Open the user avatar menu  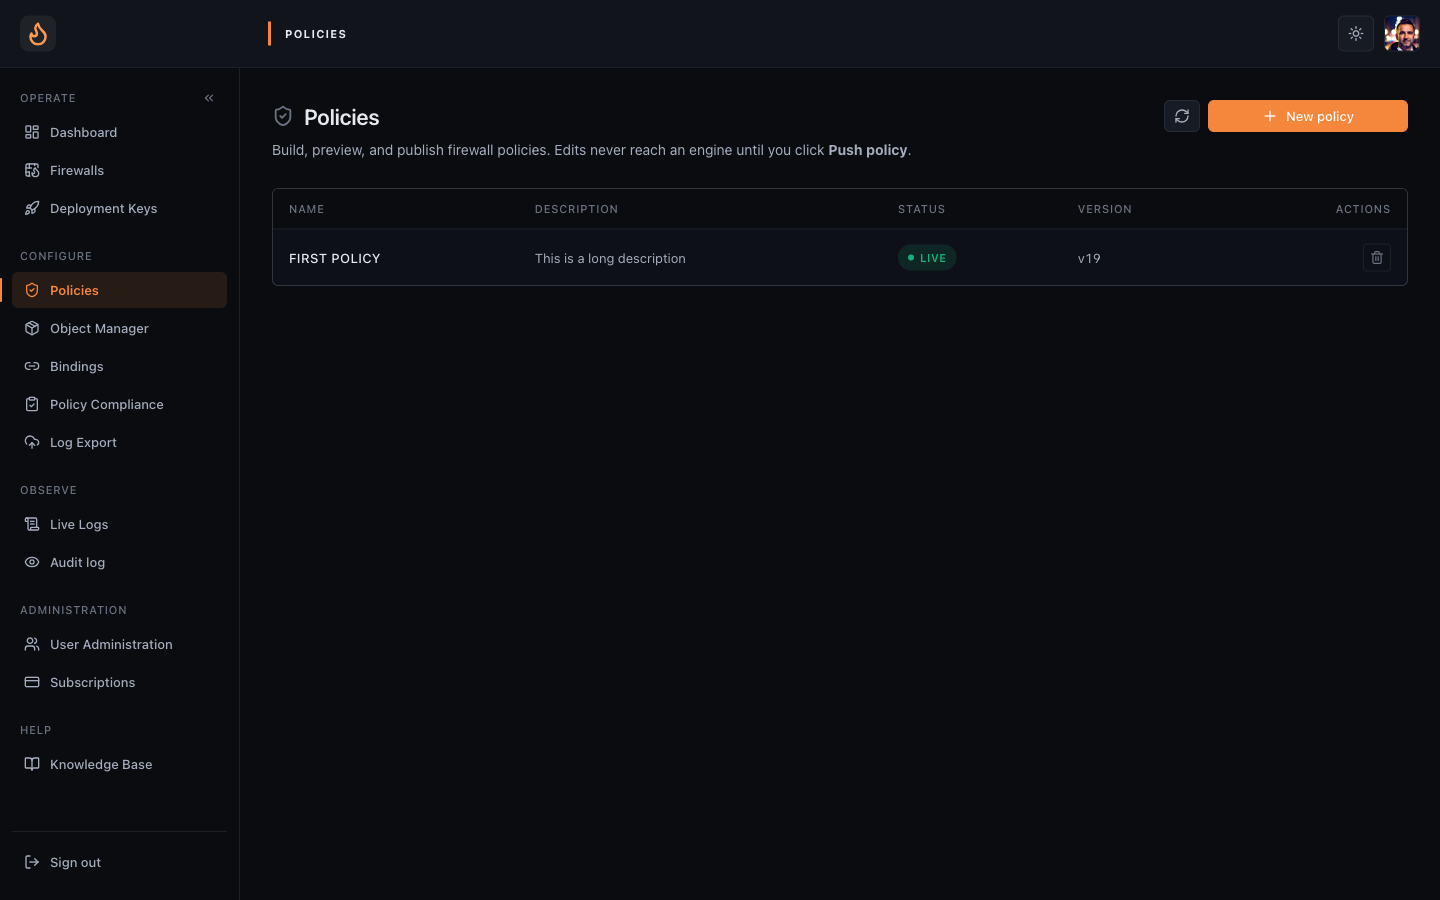(1402, 34)
